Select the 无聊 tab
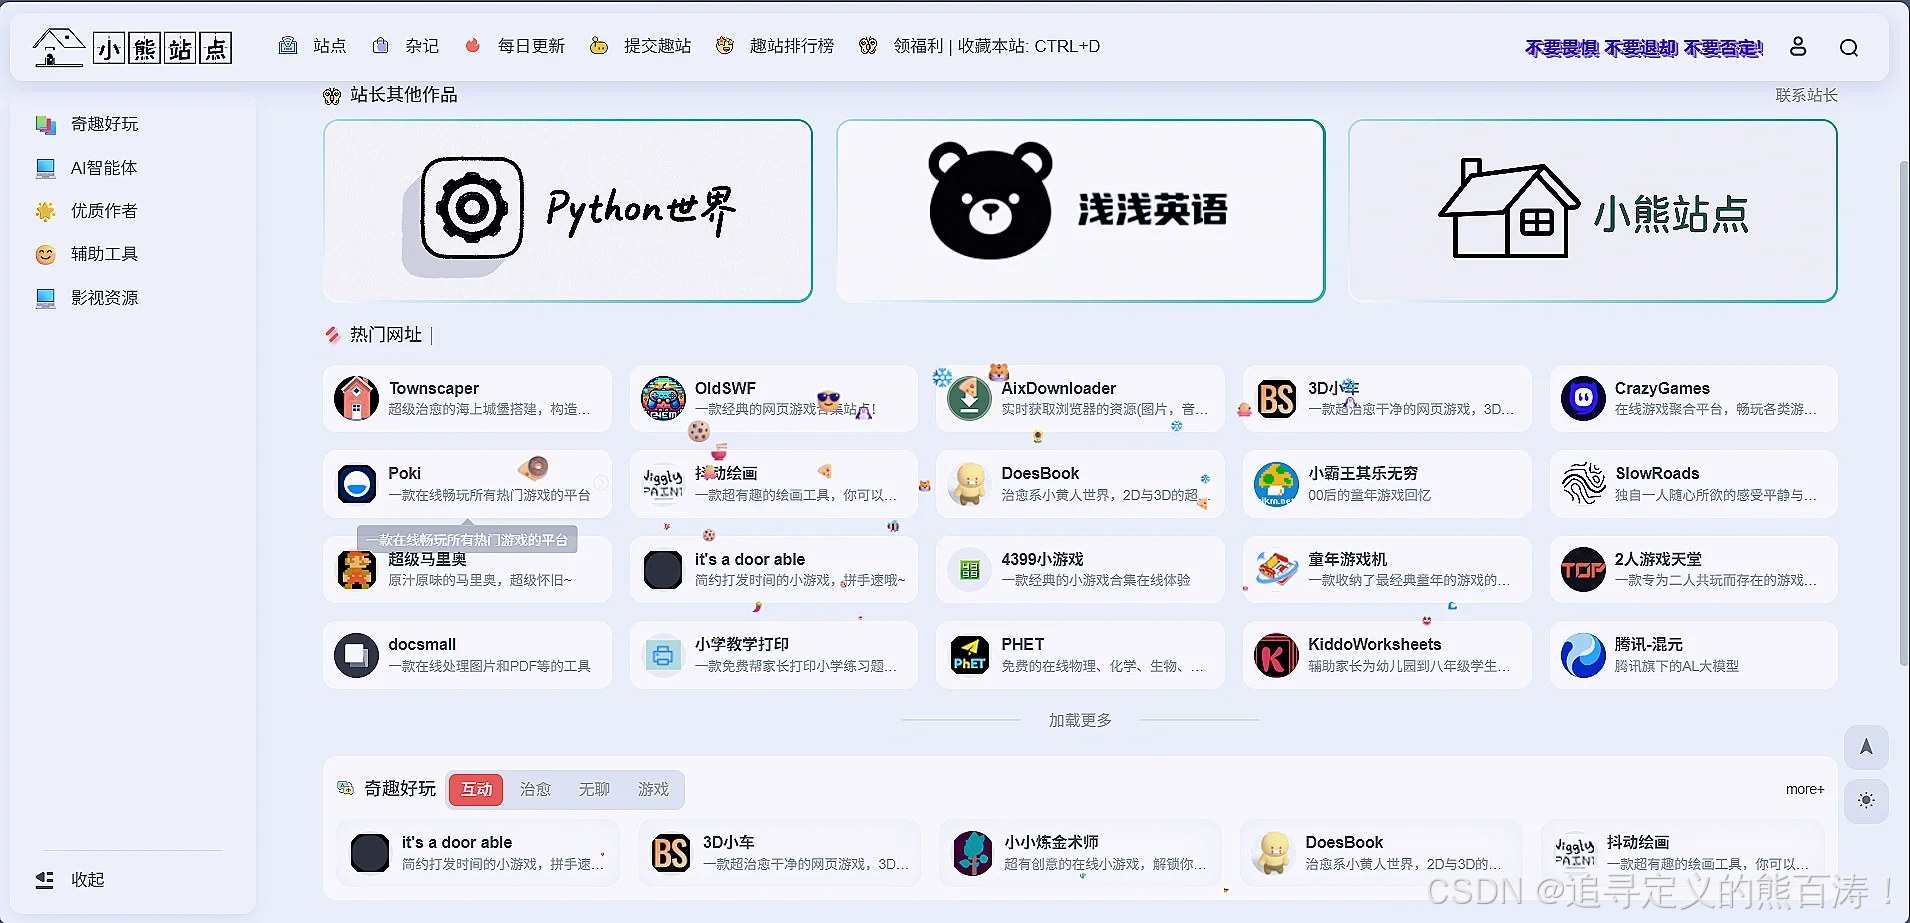This screenshot has height=923, width=1910. click(x=594, y=789)
